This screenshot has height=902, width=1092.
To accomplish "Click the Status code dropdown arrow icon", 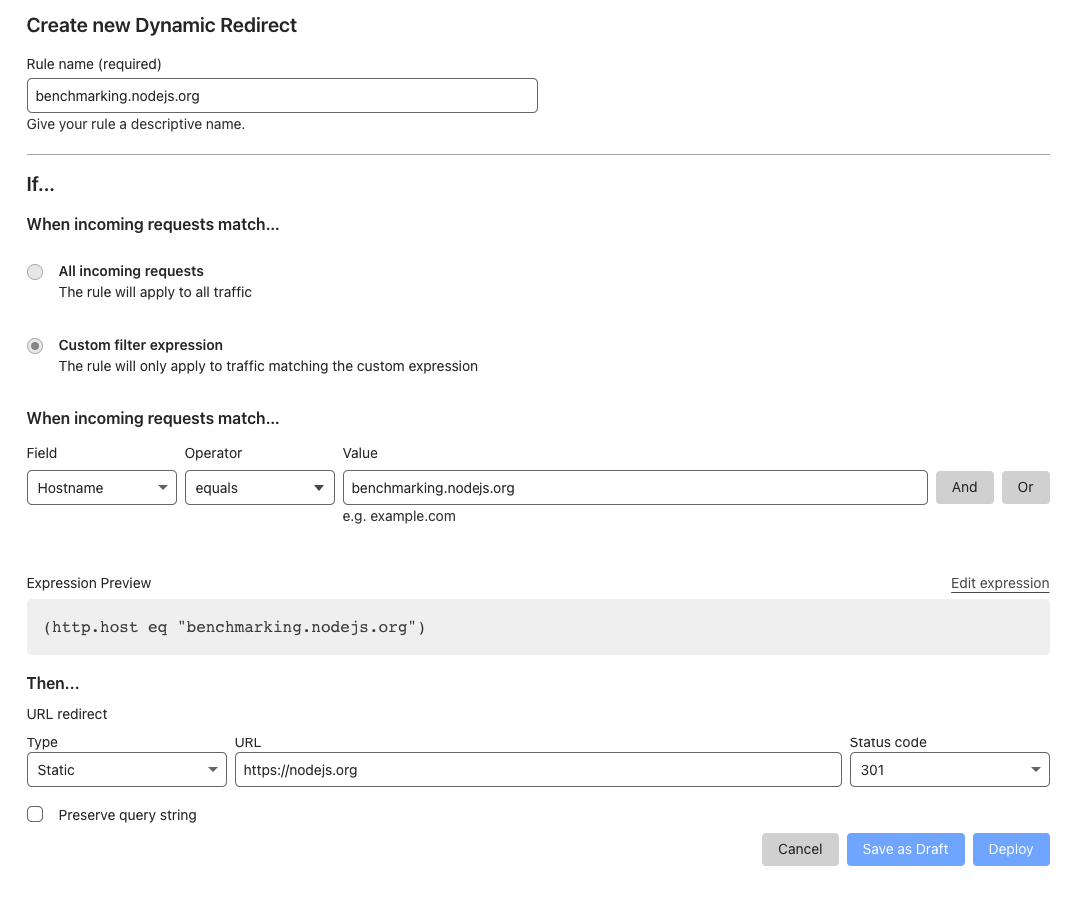I will pyautogui.click(x=1035, y=770).
